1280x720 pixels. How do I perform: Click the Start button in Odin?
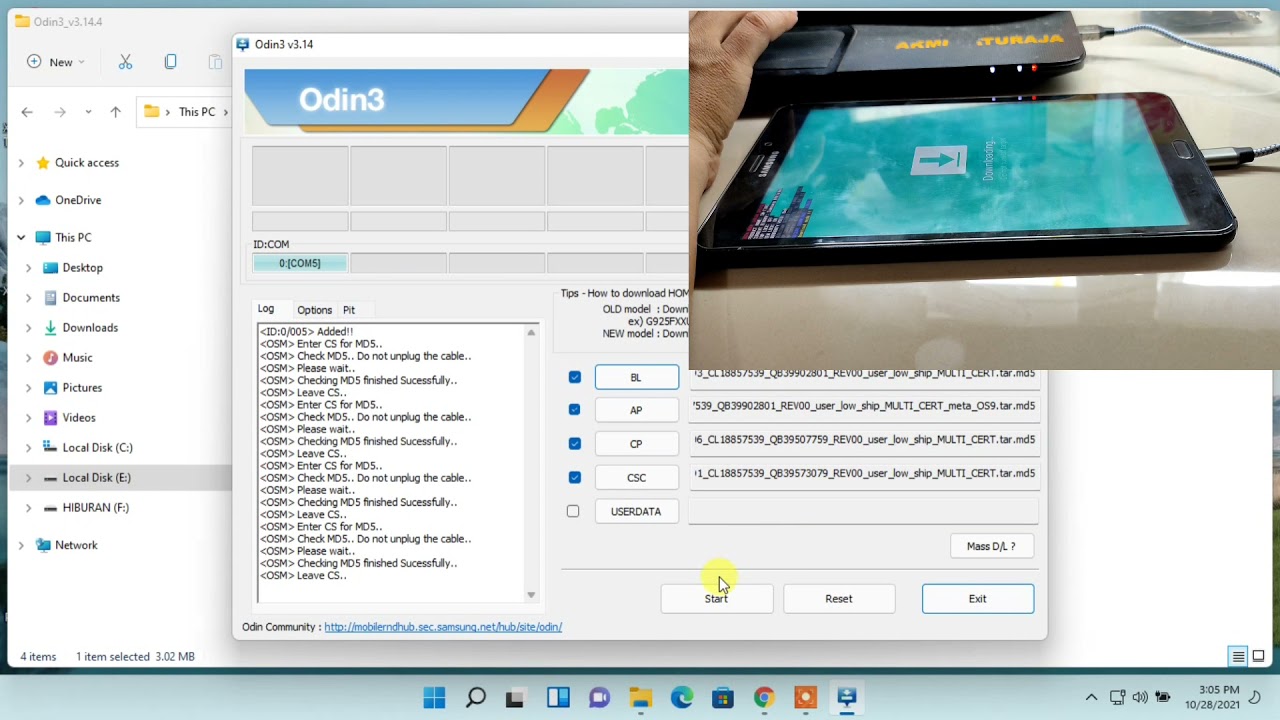(716, 599)
